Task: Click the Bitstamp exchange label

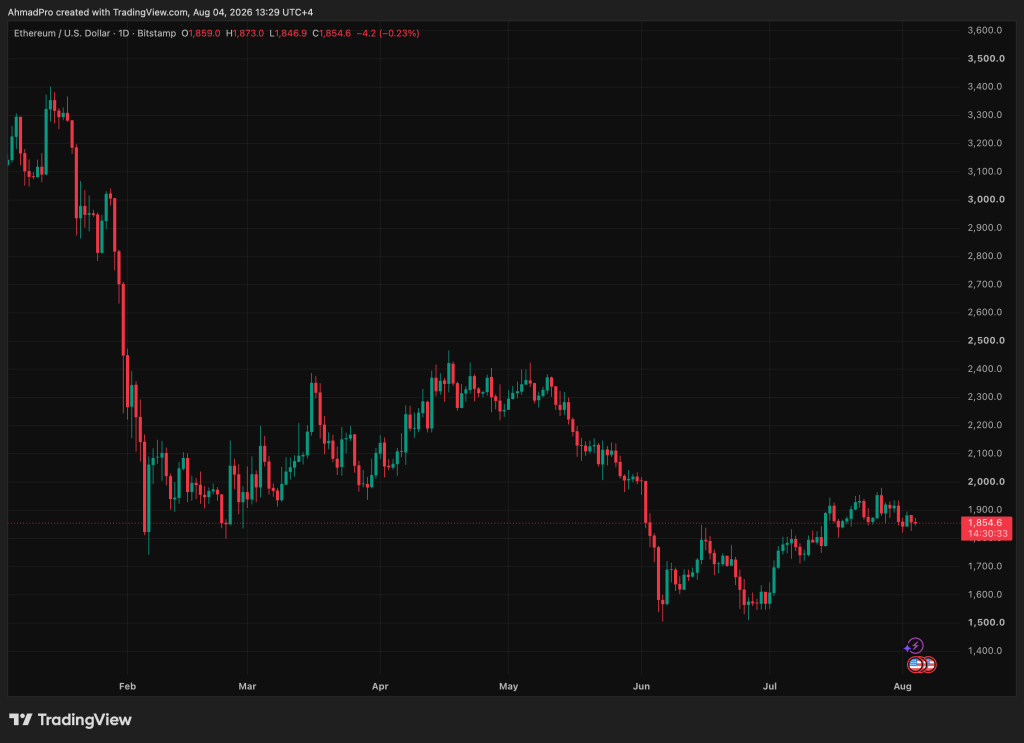Action: click(x=157, y=33)
